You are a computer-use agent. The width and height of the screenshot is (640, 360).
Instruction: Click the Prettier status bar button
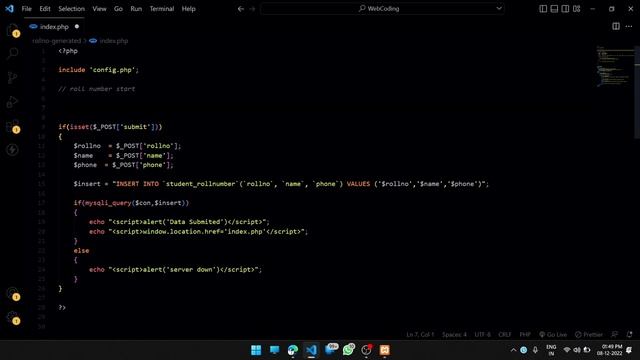point(589,334)
